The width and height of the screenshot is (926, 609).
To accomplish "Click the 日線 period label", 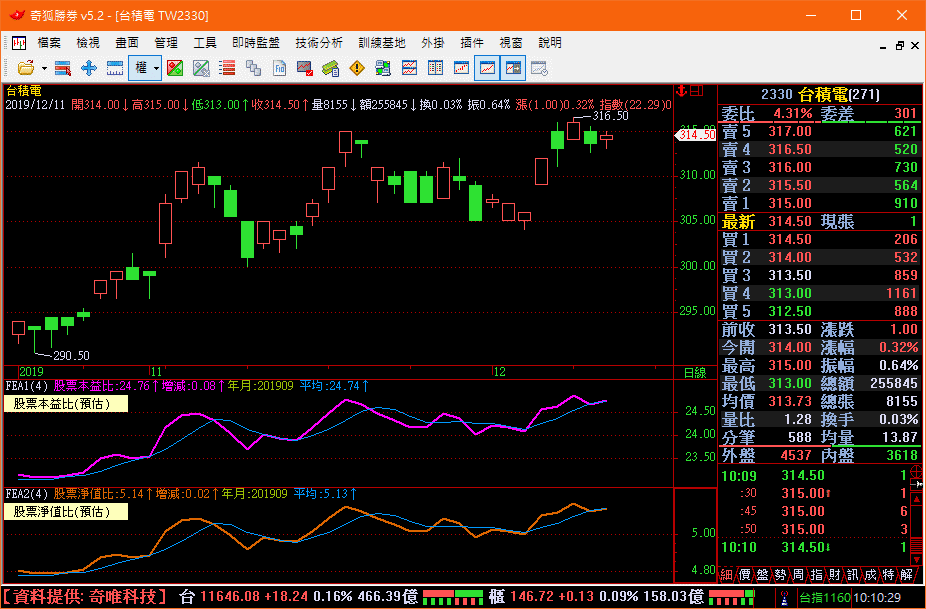I will pos(695,372).
